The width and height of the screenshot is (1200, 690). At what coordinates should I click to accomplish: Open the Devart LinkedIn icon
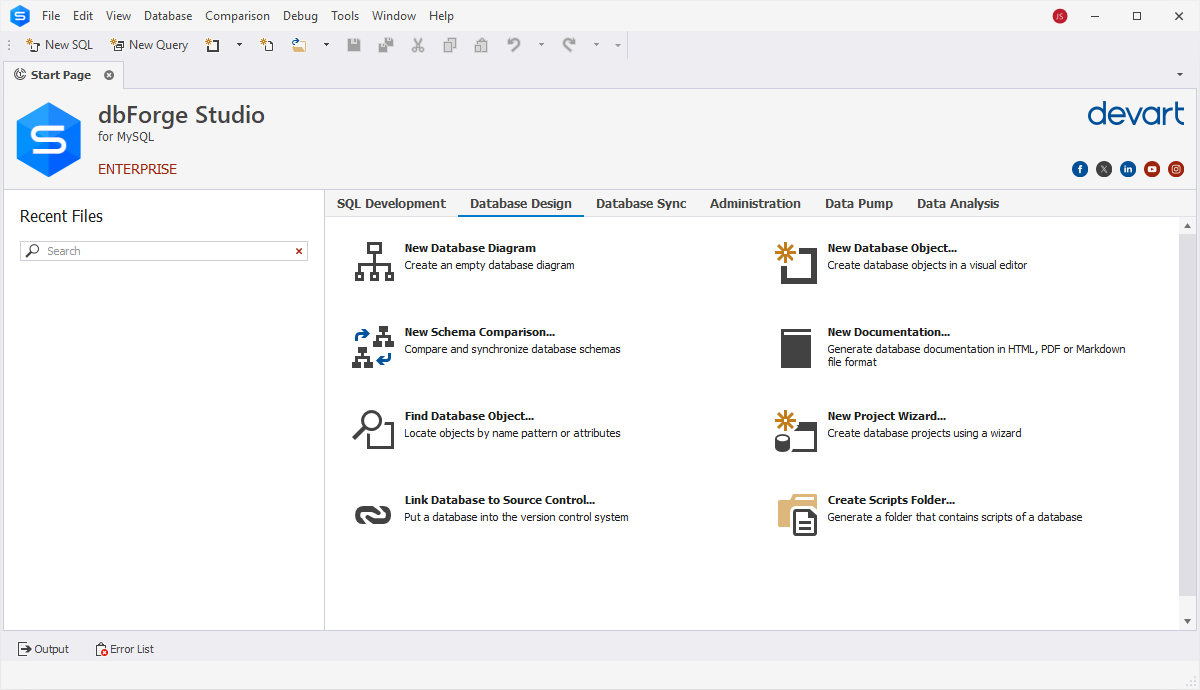[x=1128, y=169]
